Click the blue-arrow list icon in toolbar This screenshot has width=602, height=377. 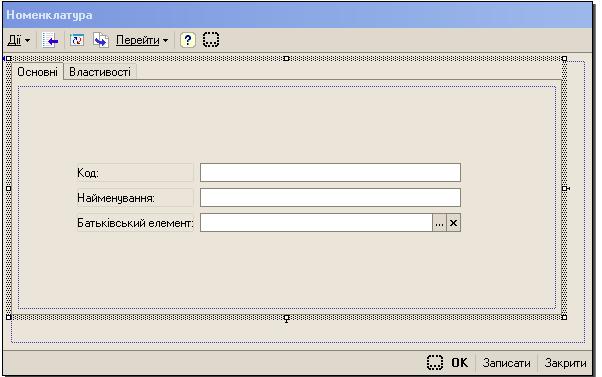(x=50, y=40)
